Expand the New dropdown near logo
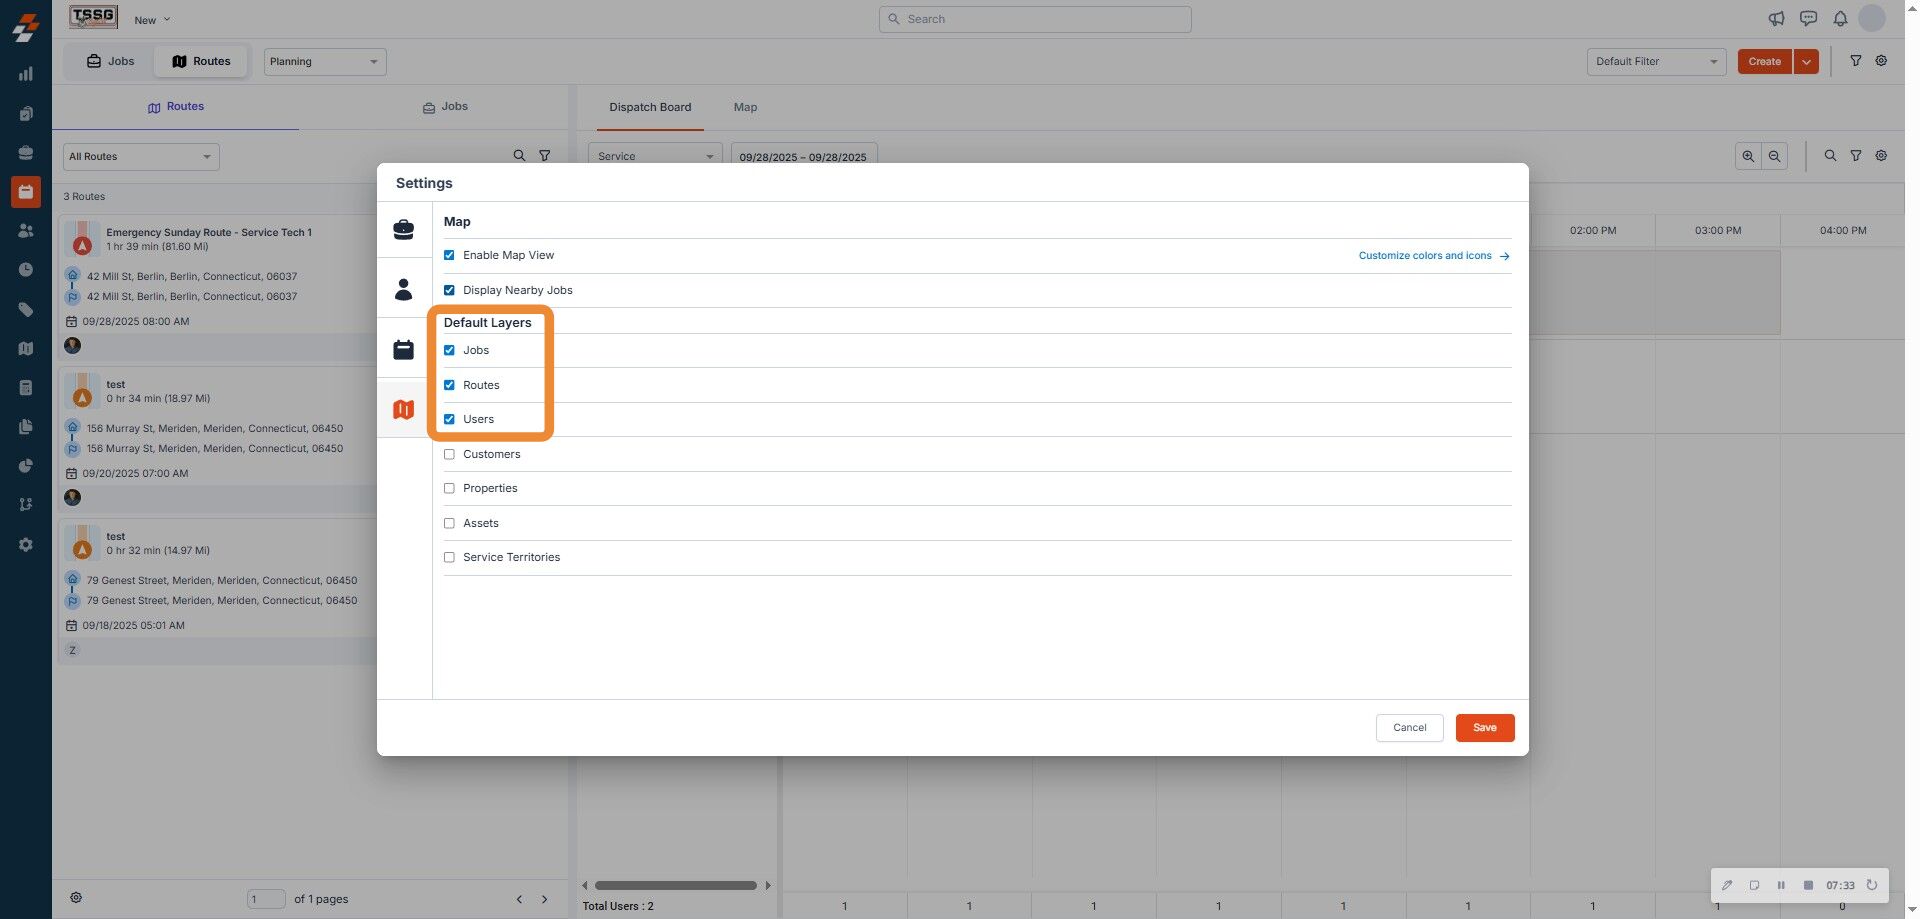The image size is (1920, 919). 153,20
